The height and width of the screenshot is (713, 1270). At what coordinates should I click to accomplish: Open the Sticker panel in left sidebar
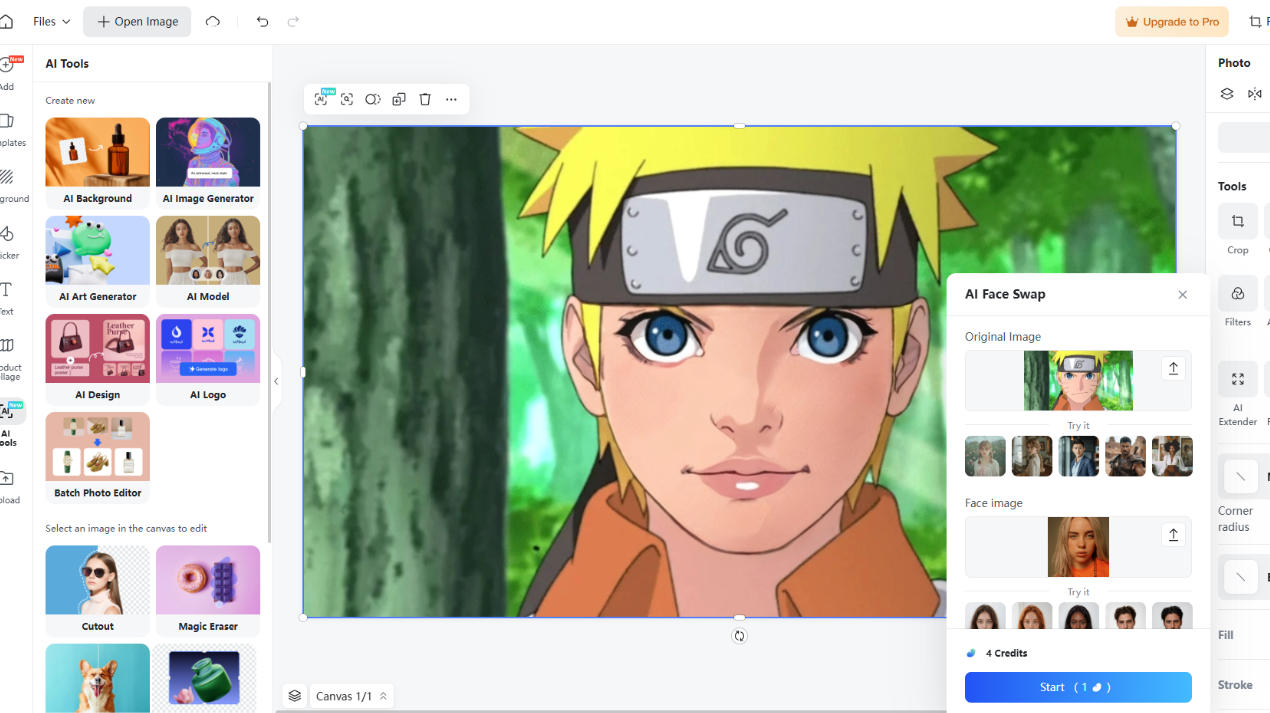coord(7,241)
